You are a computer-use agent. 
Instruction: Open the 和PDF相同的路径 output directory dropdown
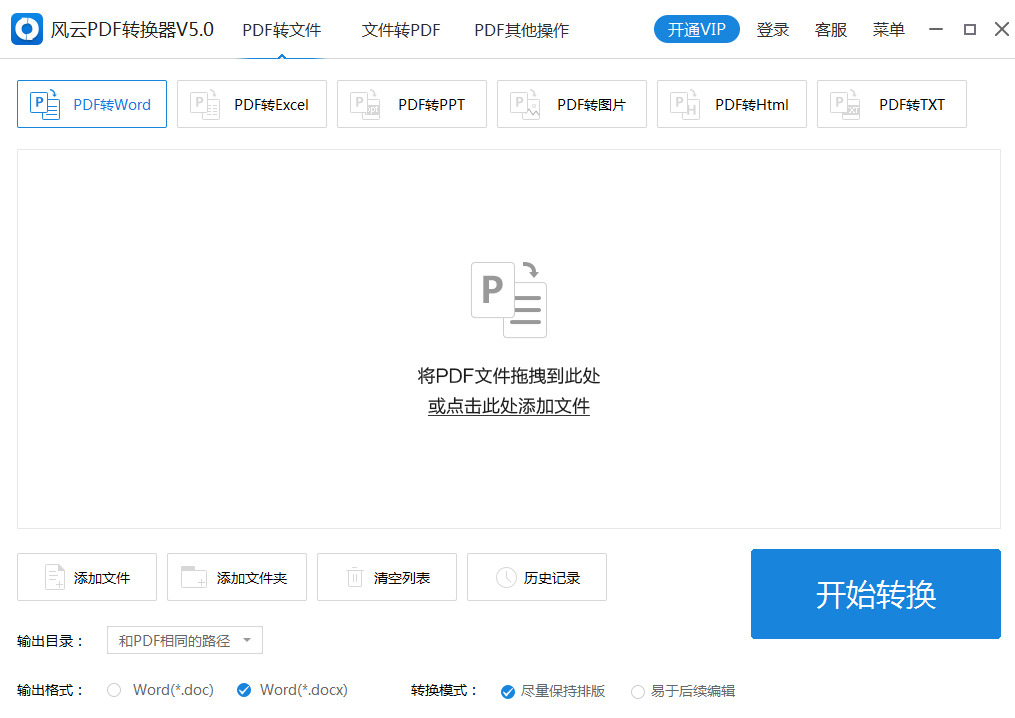point(184,640)
